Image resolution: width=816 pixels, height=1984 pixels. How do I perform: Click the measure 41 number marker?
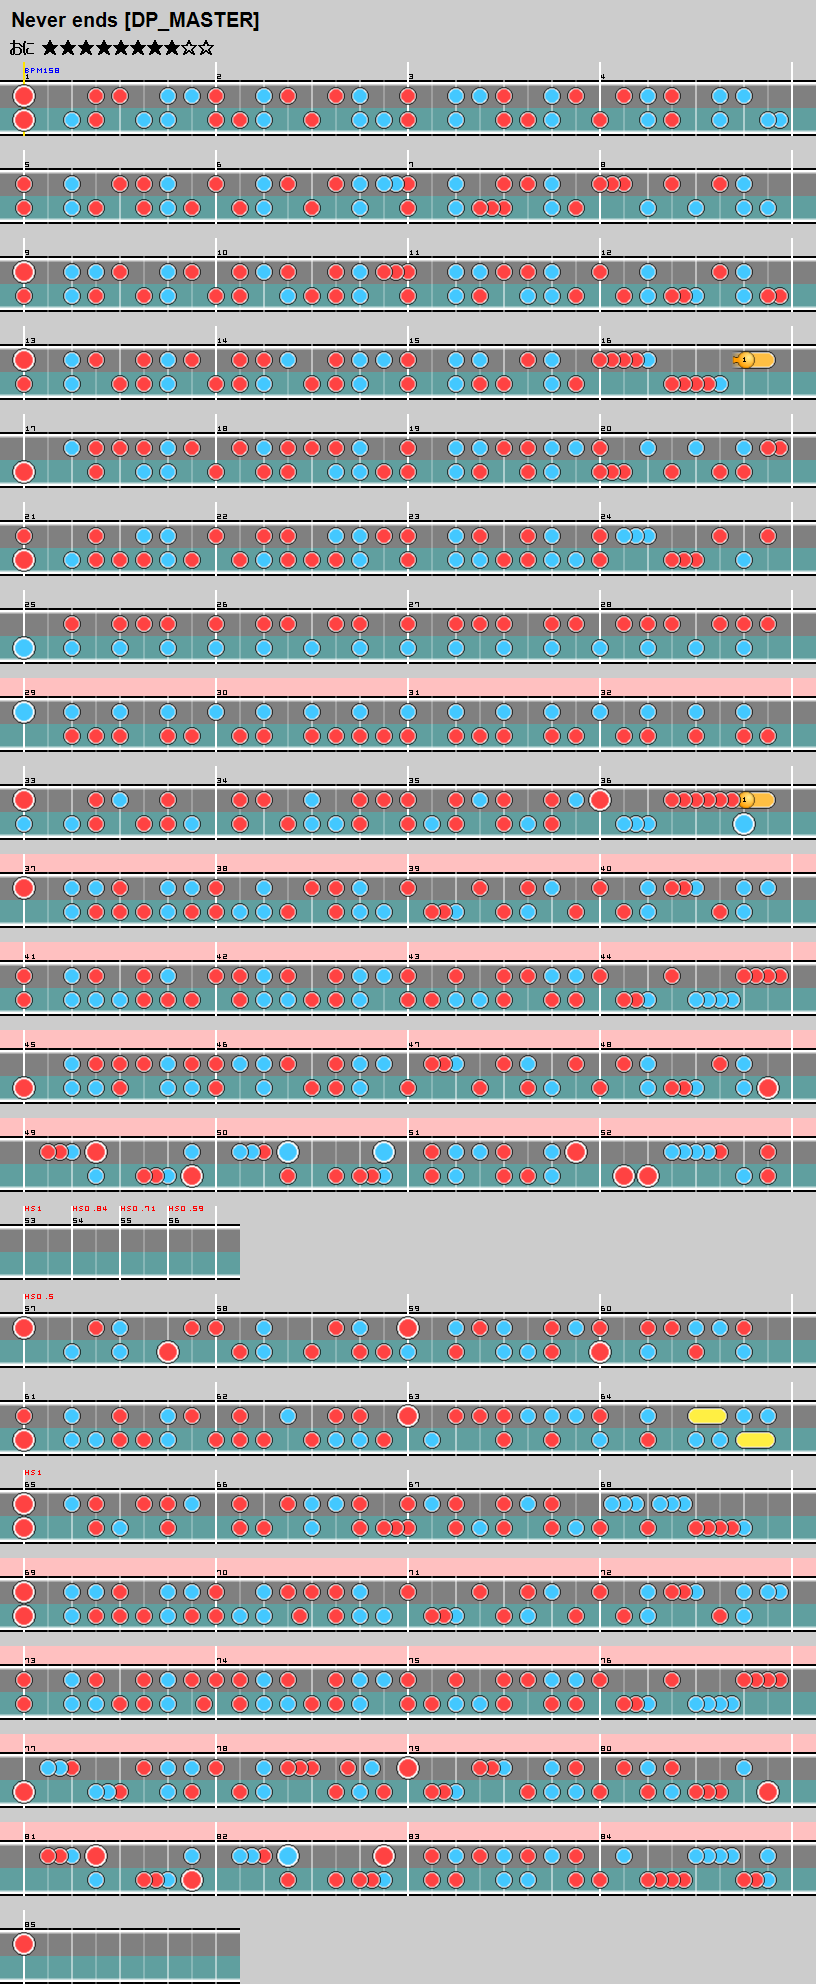tap(30, 957)
